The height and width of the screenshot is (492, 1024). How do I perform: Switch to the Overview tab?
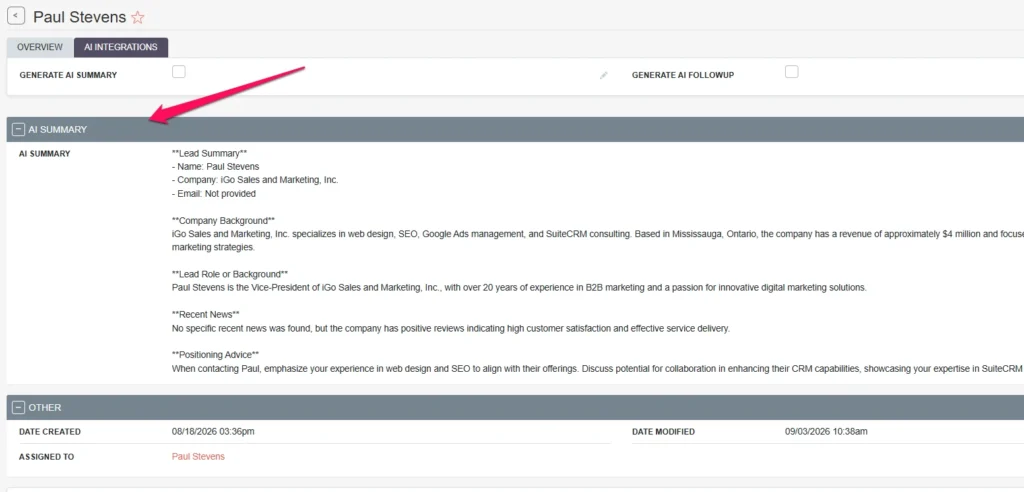tap(40, 47)
